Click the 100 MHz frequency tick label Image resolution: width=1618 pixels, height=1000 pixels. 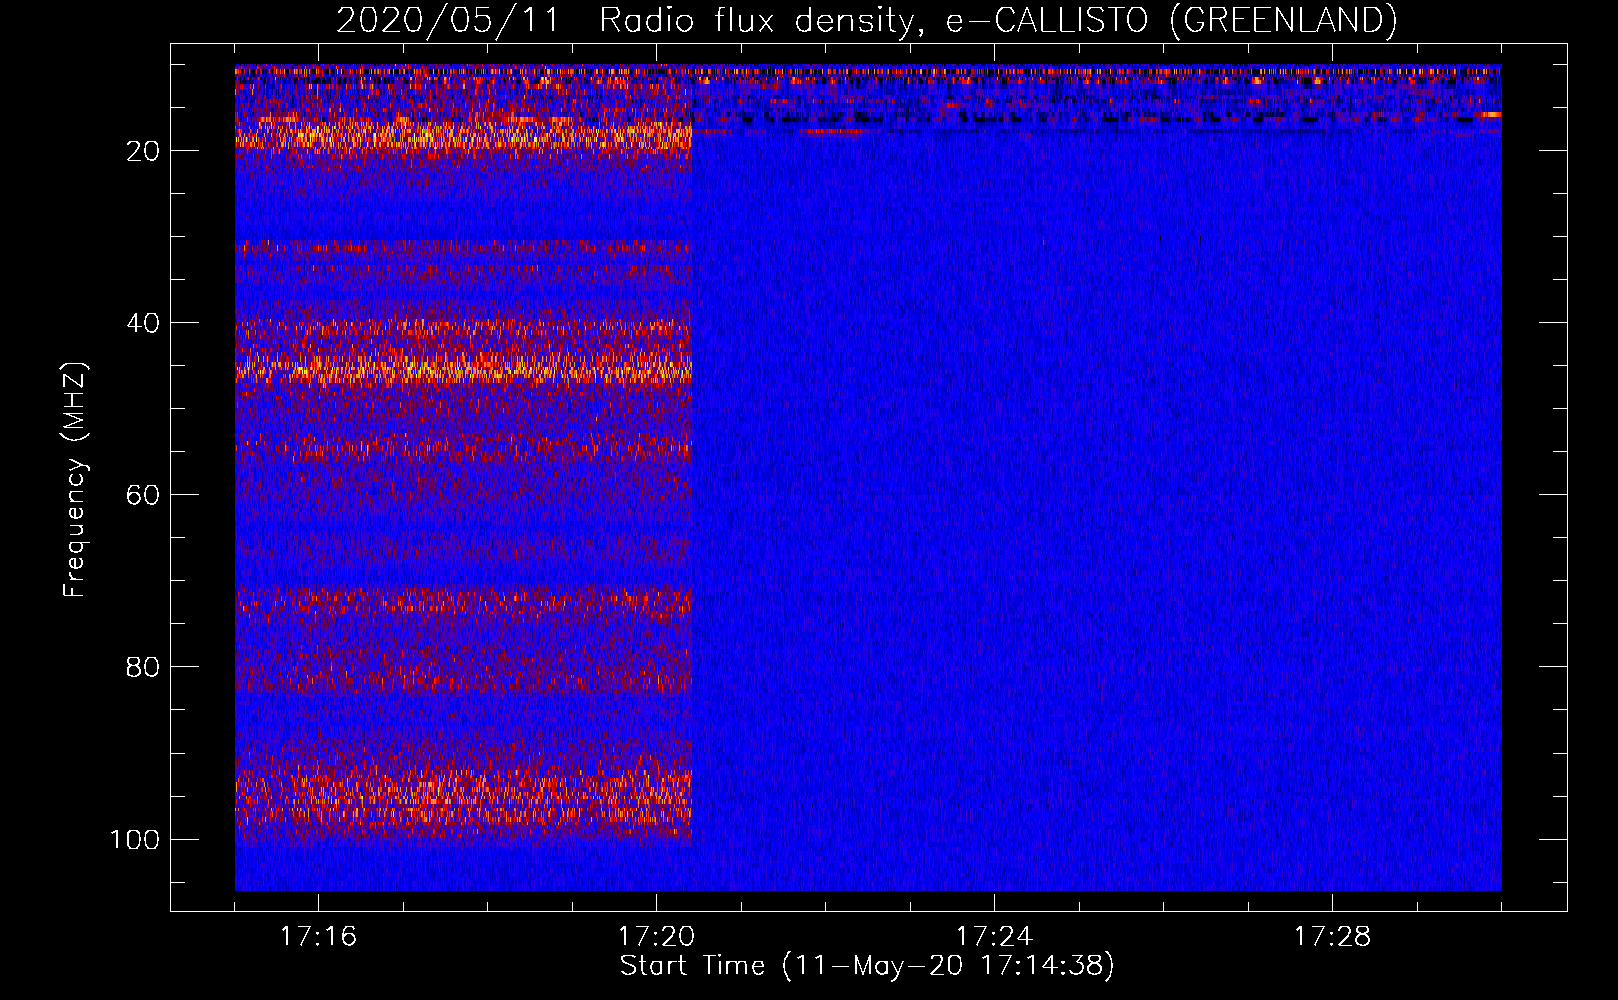[135, 839]
